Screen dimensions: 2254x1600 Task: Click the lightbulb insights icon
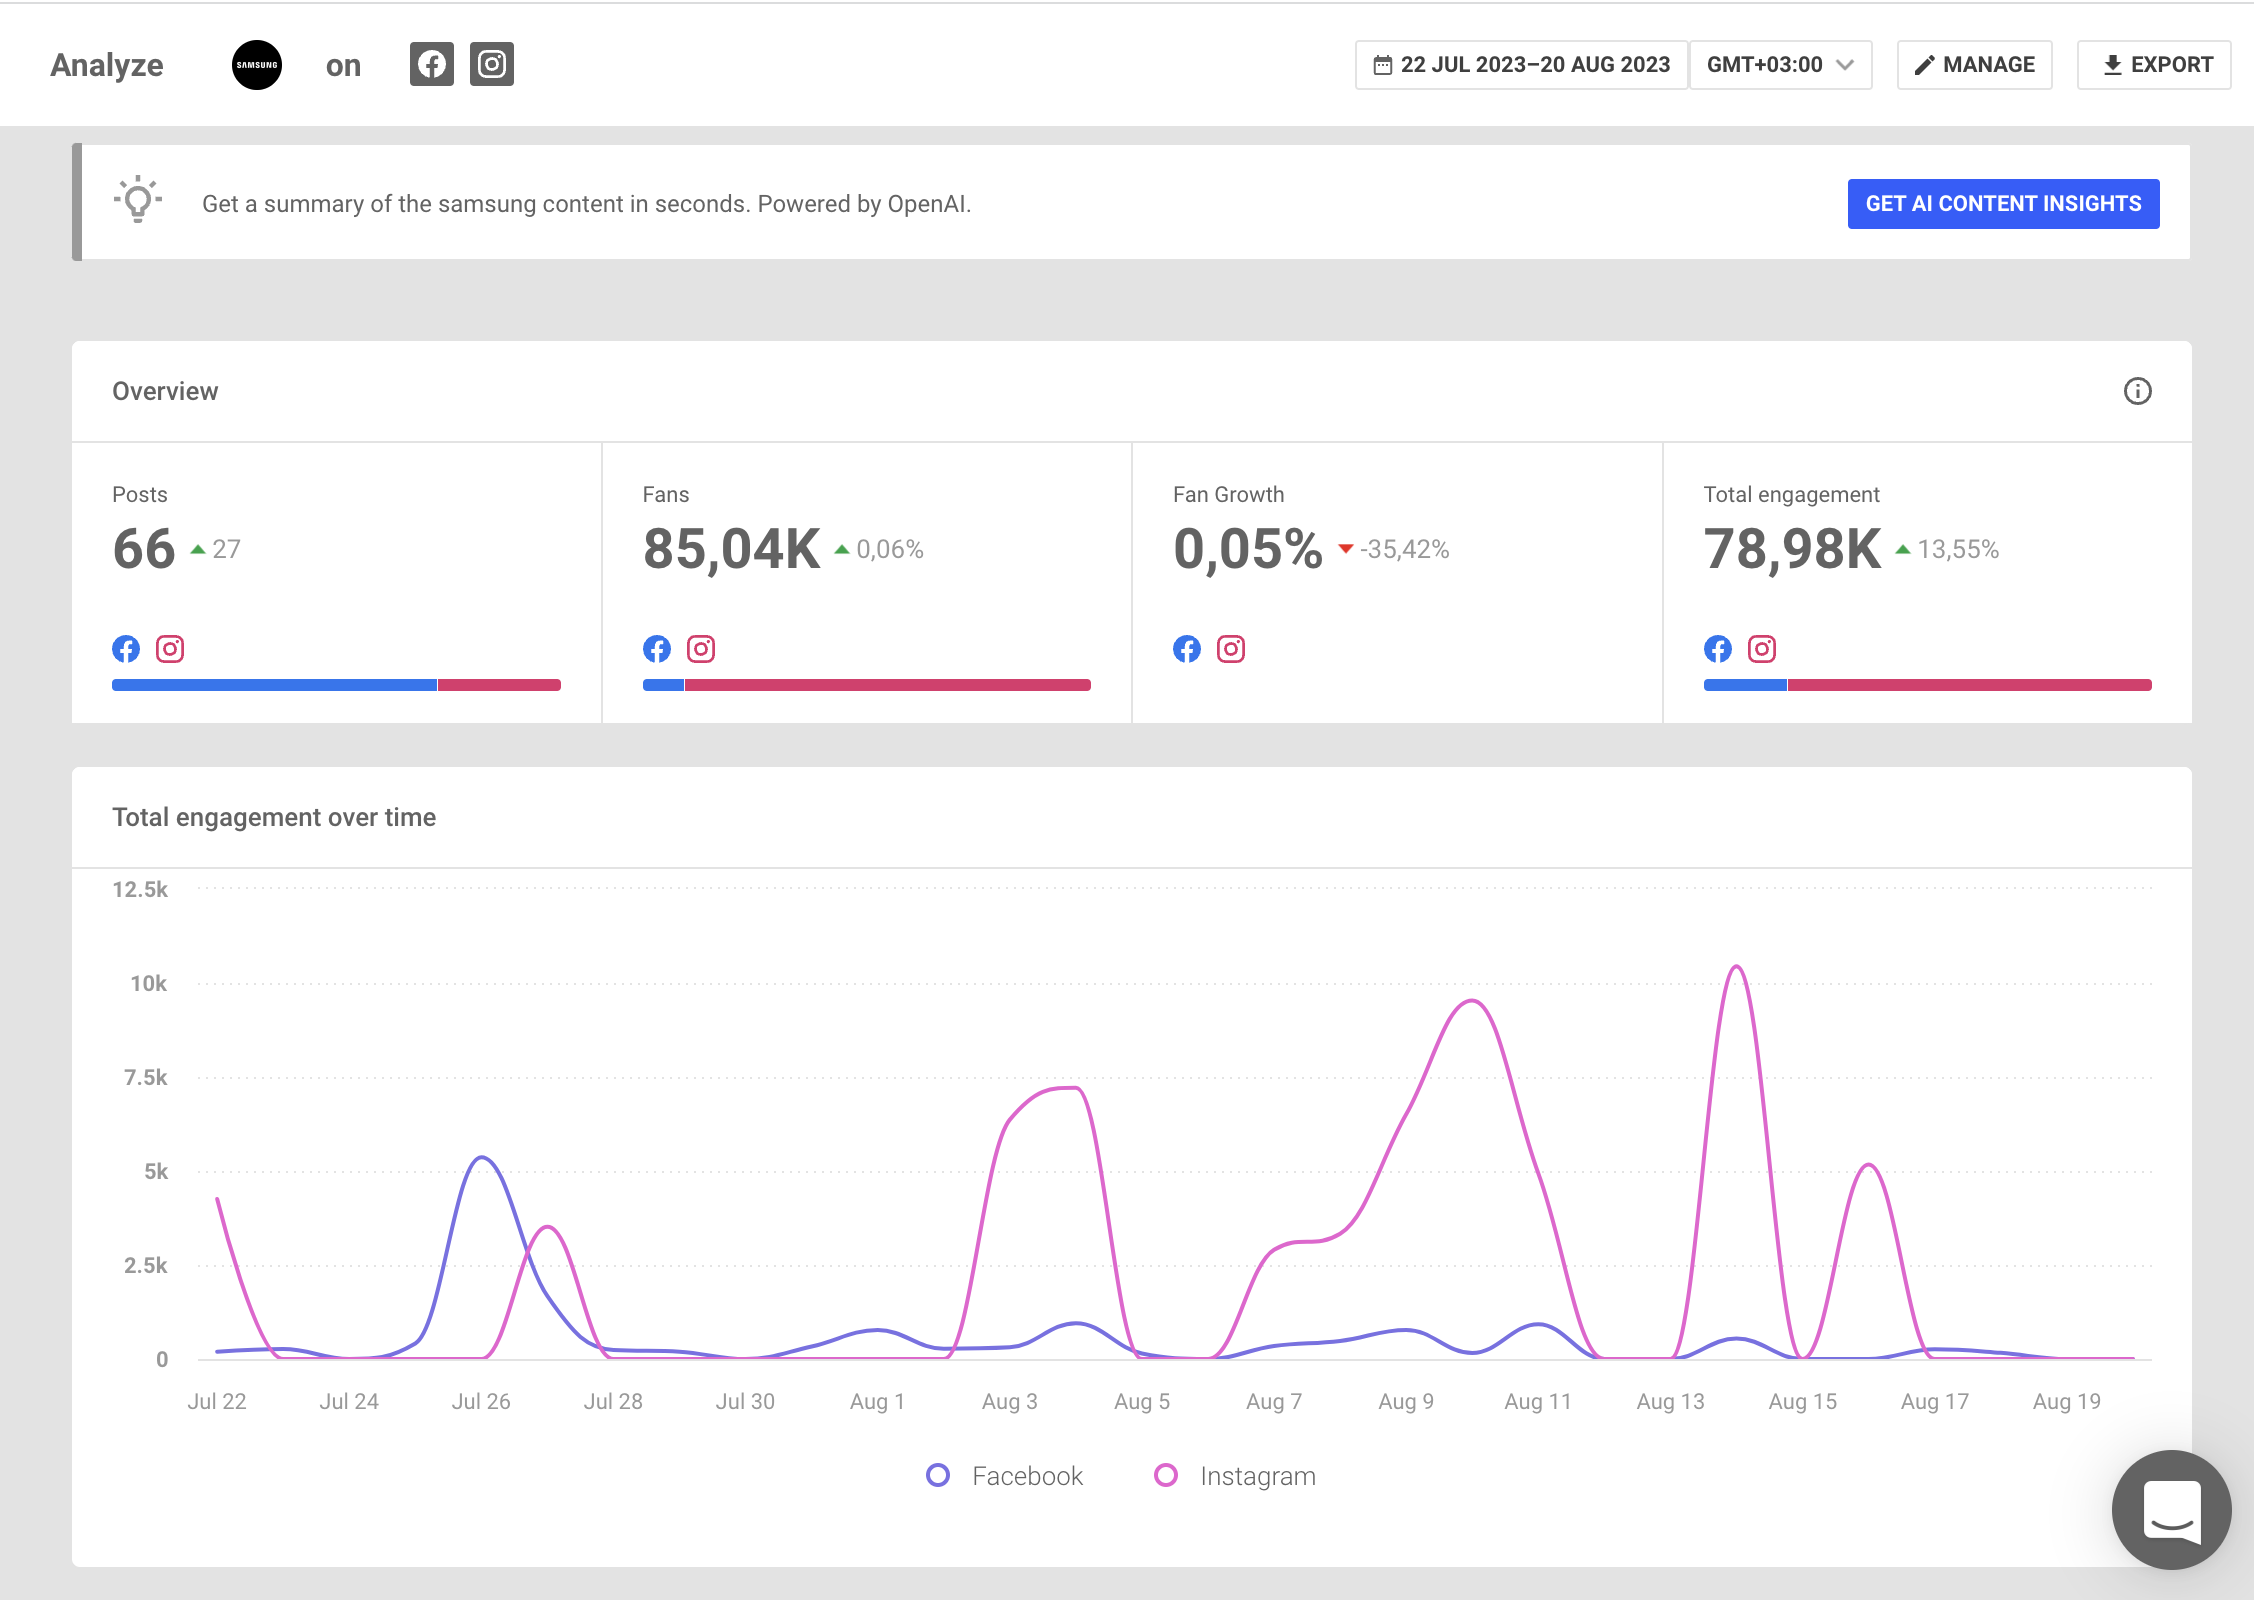[138, 200]
